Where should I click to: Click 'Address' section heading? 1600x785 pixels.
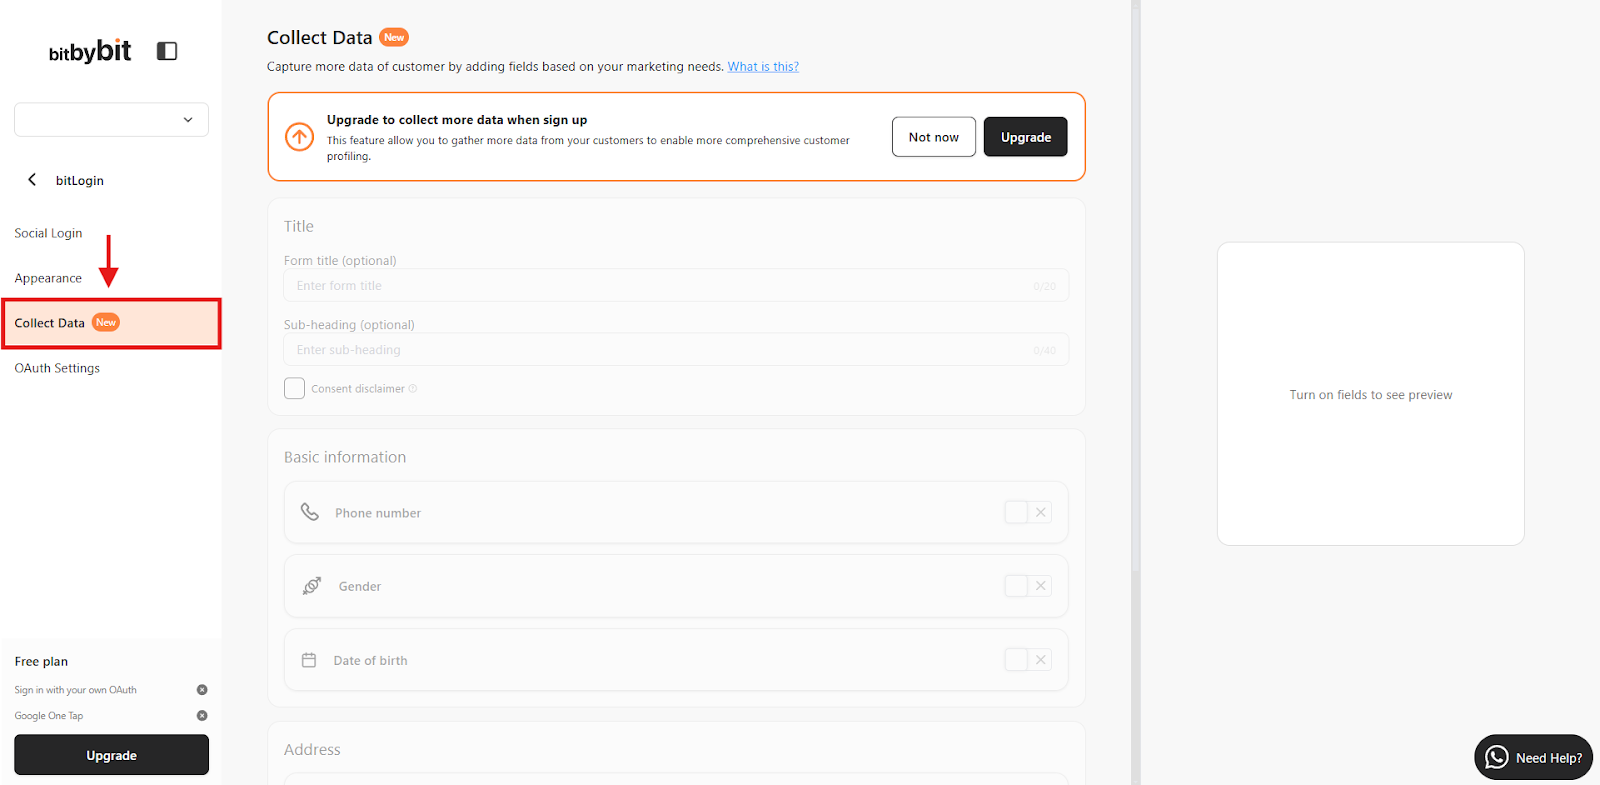(312, 749)
